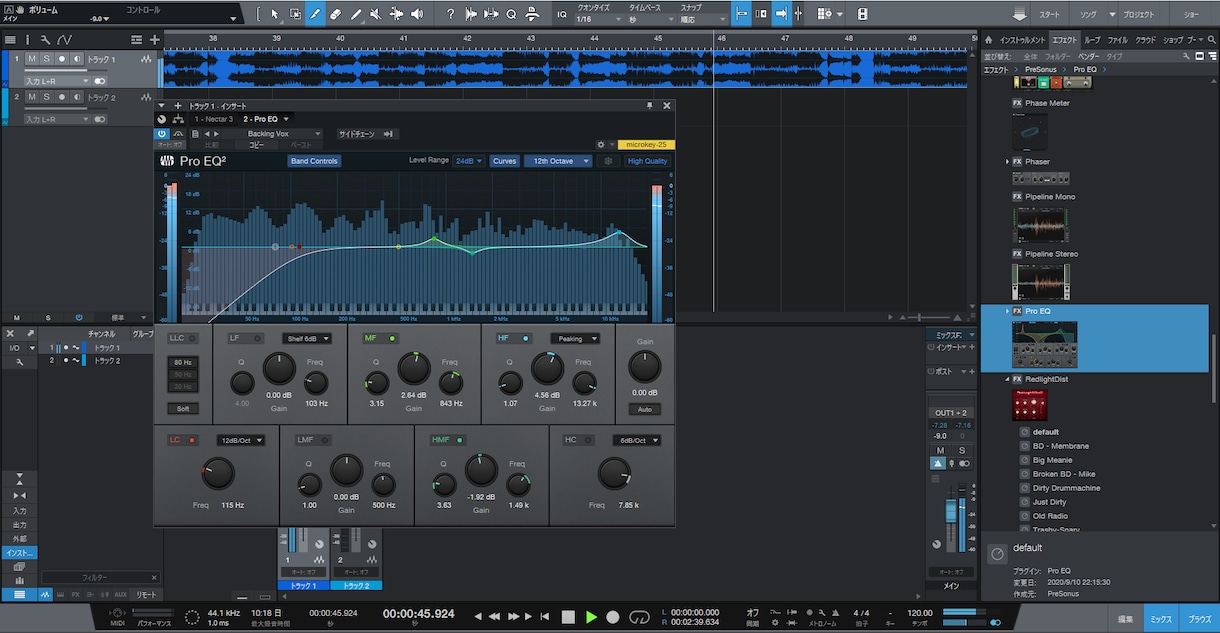
Task: Open the LC 12dB/Oct slope dropdown
Action: pos(241,440)
